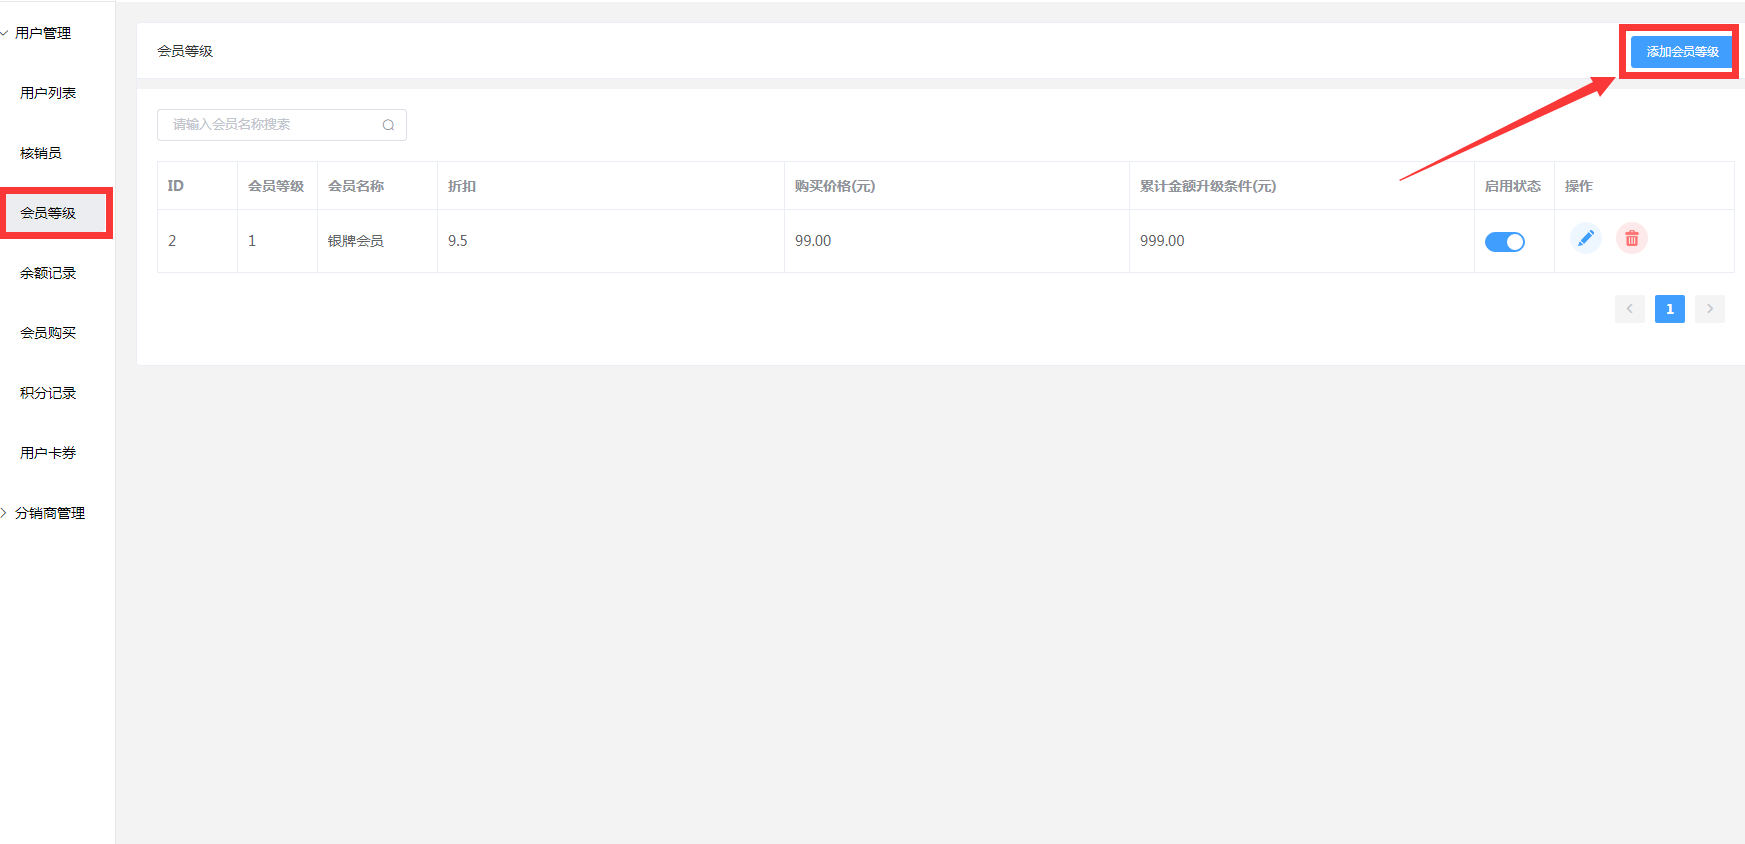Select page 1 in pagination

1670,309
